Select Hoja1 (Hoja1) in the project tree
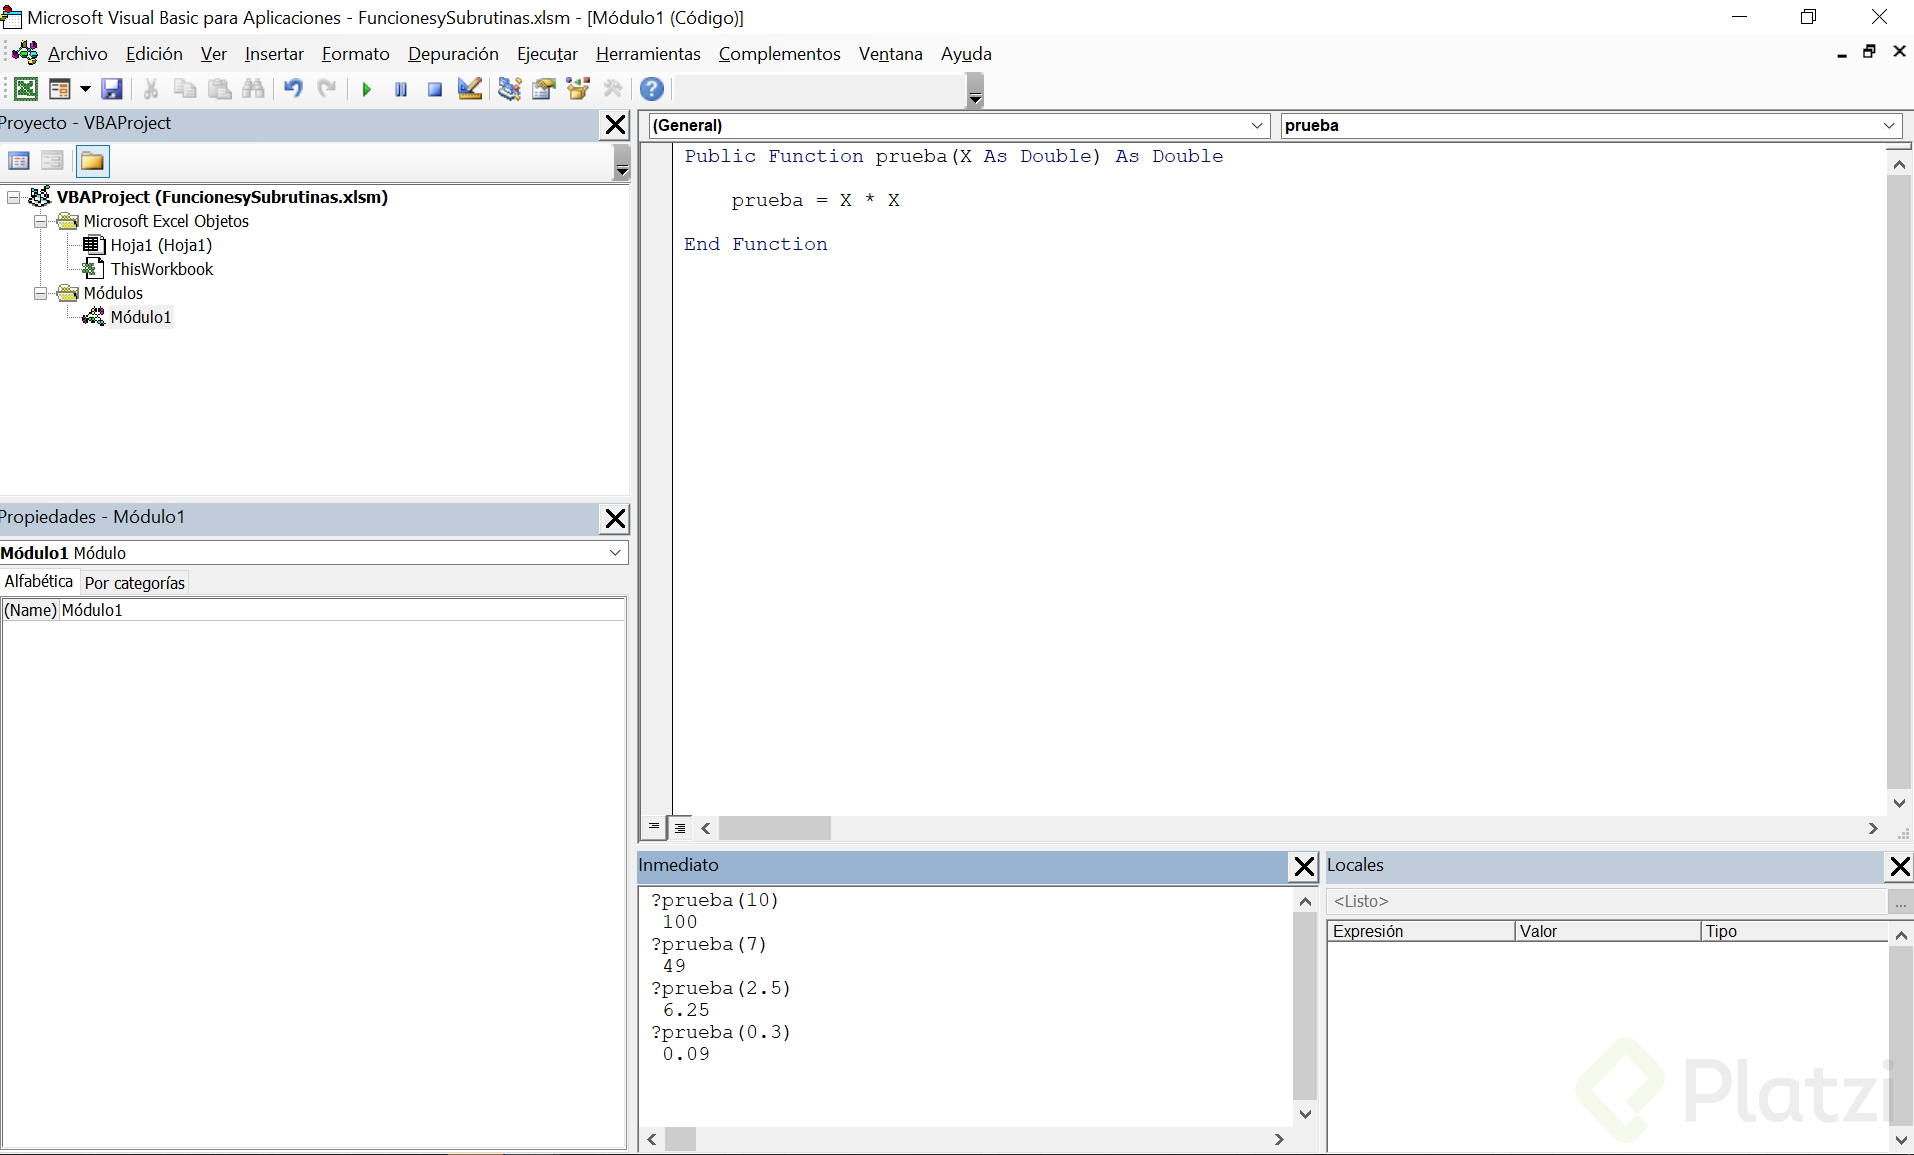The width and height of the screenshot is (1914, 1155). (161, 245)
